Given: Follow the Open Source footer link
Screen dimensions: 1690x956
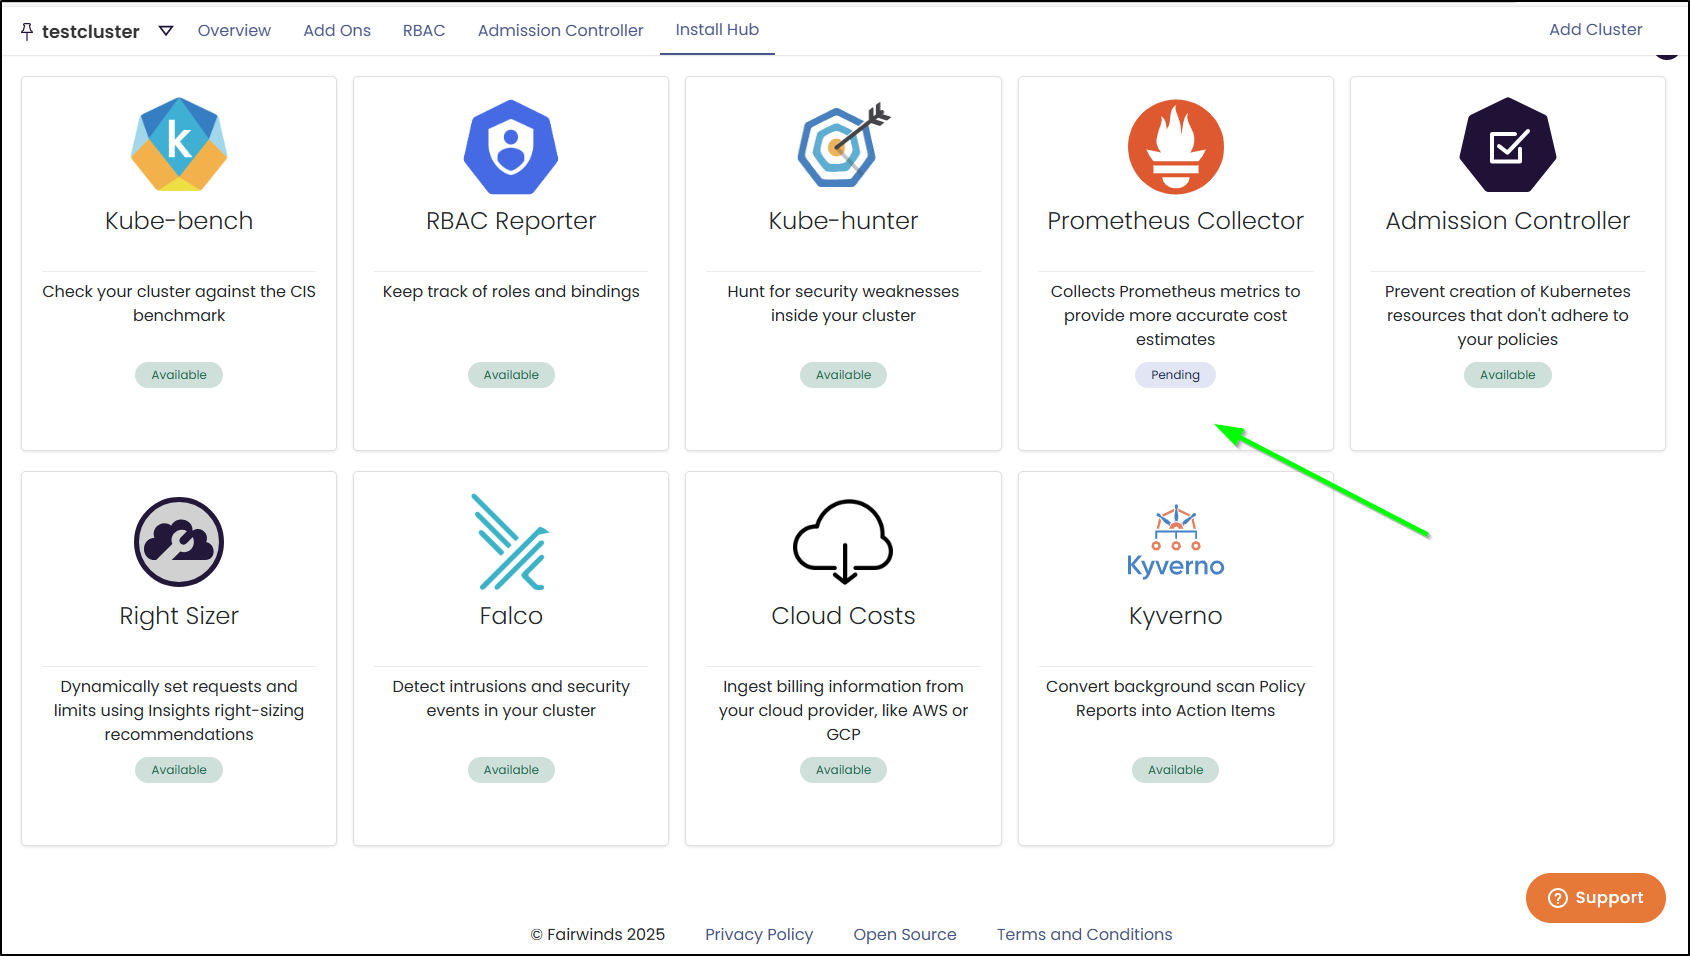Looking at the screenshot, I should coord(904,934).
